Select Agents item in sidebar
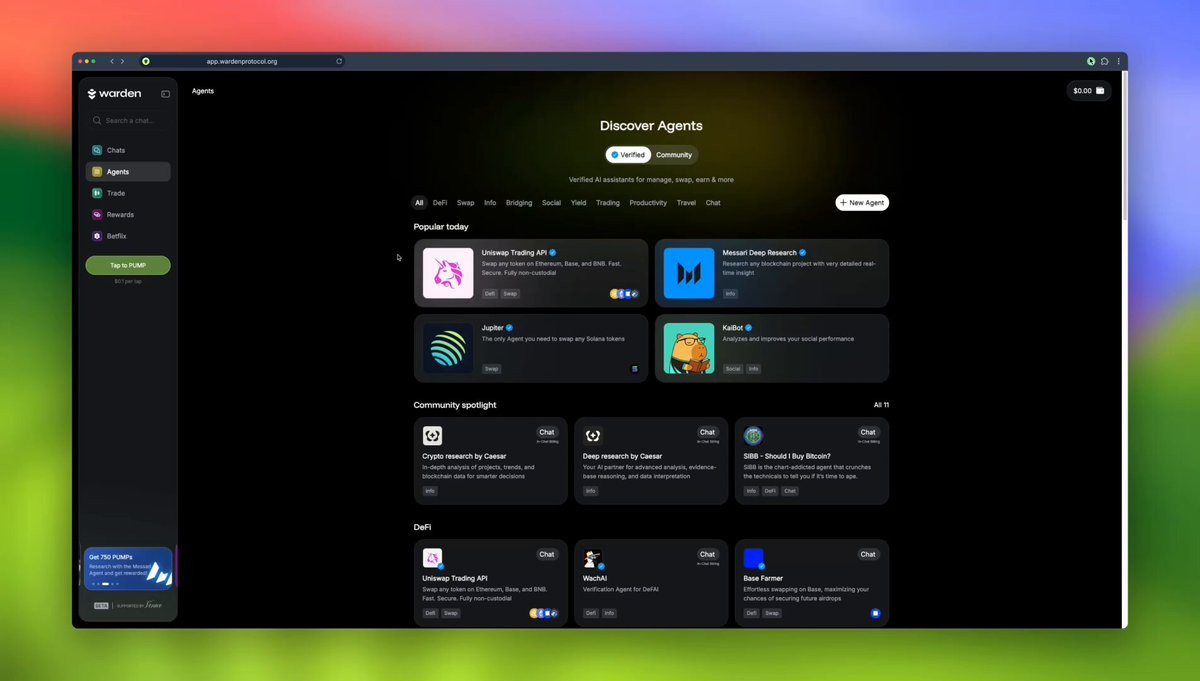Viewport: 1200px width, 681px height. coord(128,172)
